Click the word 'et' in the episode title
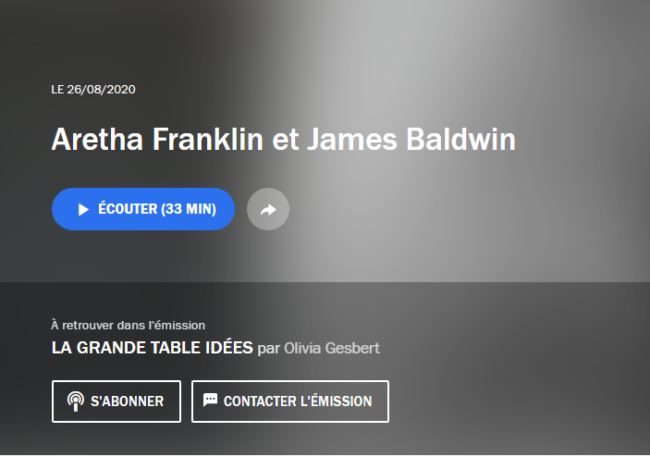 tap(285, 139)
